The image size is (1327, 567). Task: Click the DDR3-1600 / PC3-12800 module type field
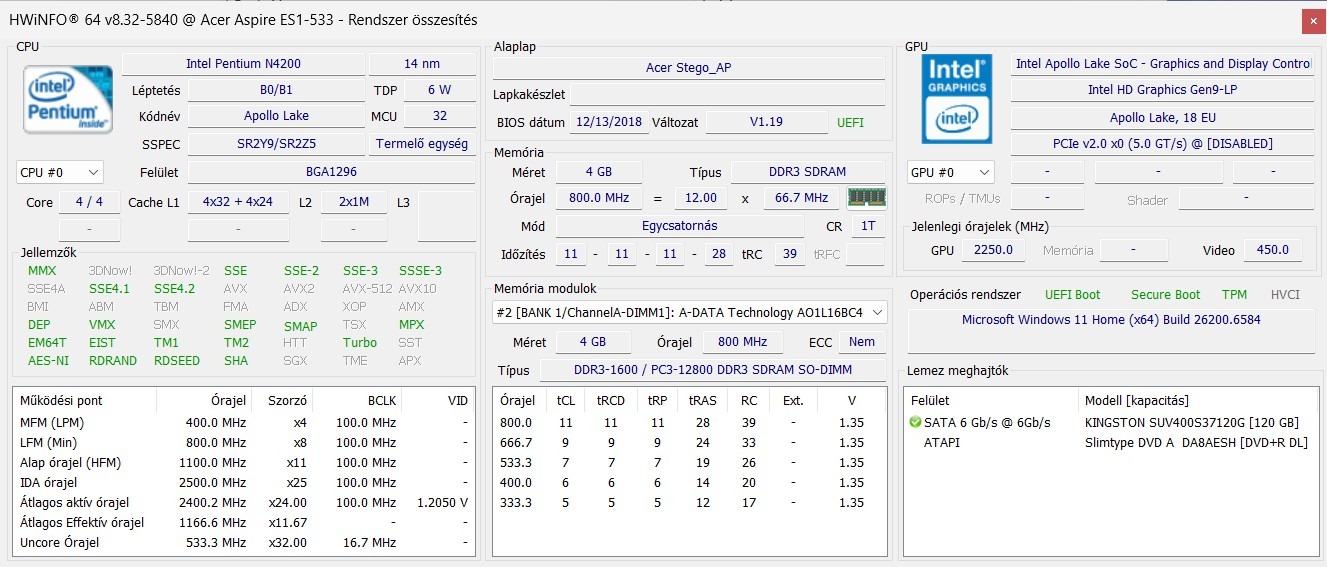point(712,370)
